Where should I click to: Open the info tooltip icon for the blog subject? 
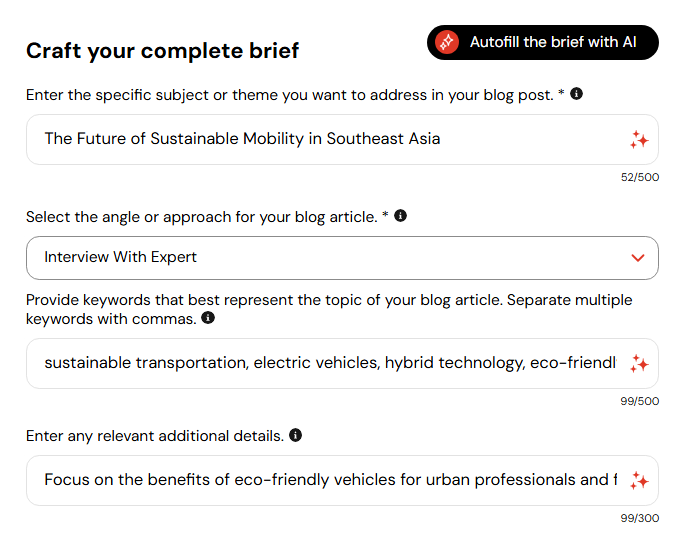[576, 94]
